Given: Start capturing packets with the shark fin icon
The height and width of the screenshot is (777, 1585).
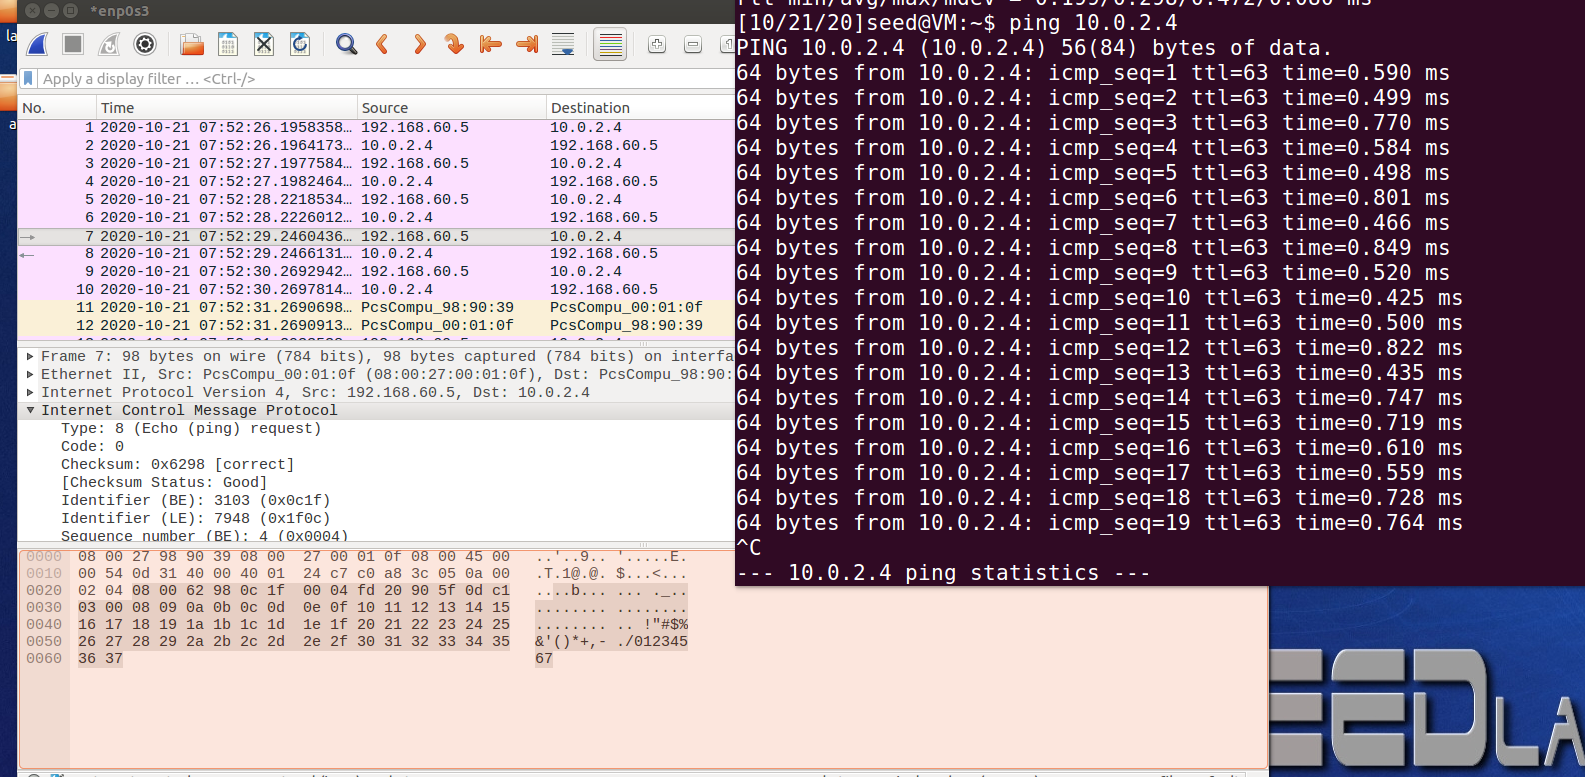Looking at the screenshot, I should click(38, 44).
